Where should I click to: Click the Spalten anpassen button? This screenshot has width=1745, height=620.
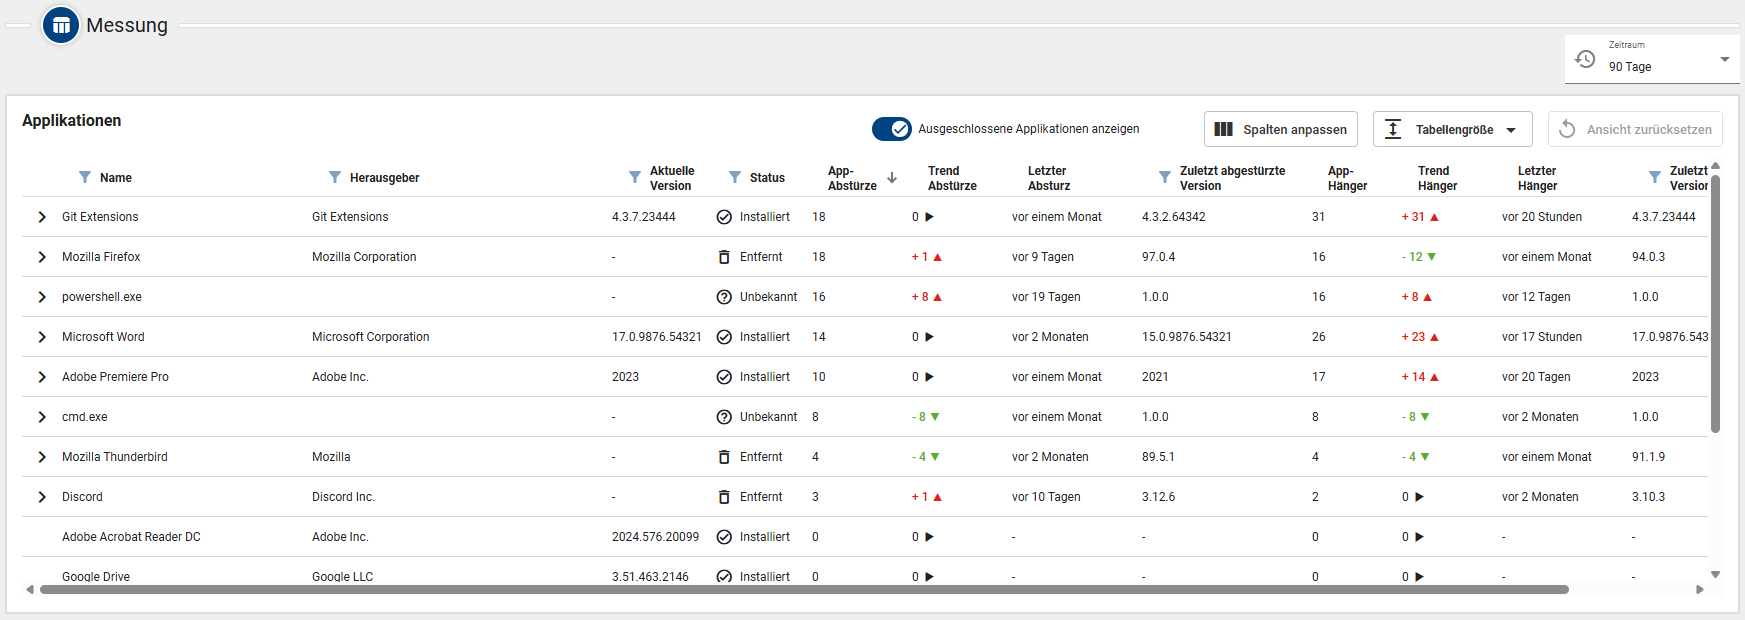[1280, 129]
